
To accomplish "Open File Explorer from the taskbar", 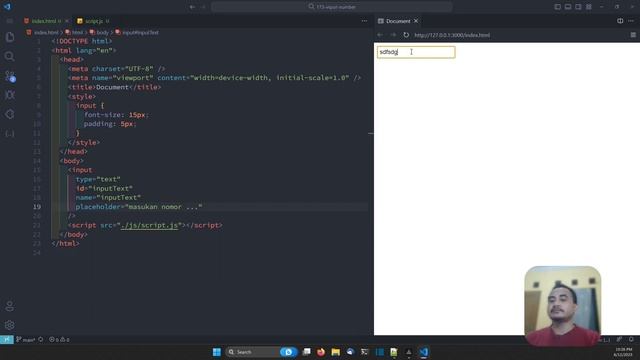I will [336, 352].
